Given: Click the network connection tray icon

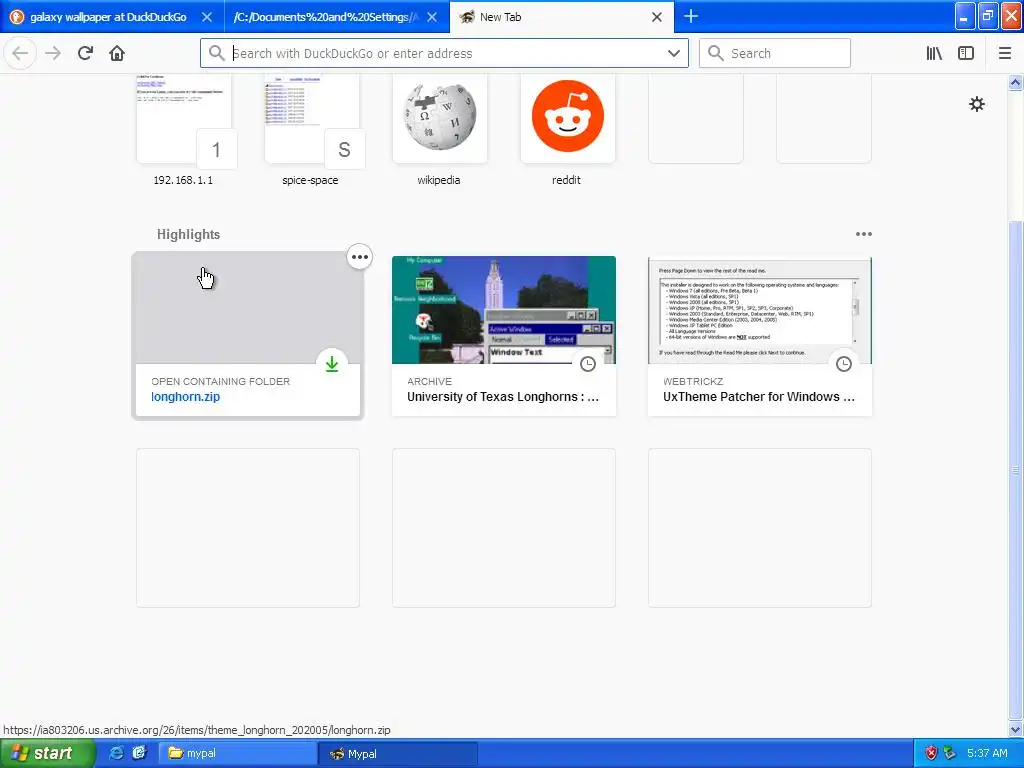Looking at the screenshot, I should (949, 754).
